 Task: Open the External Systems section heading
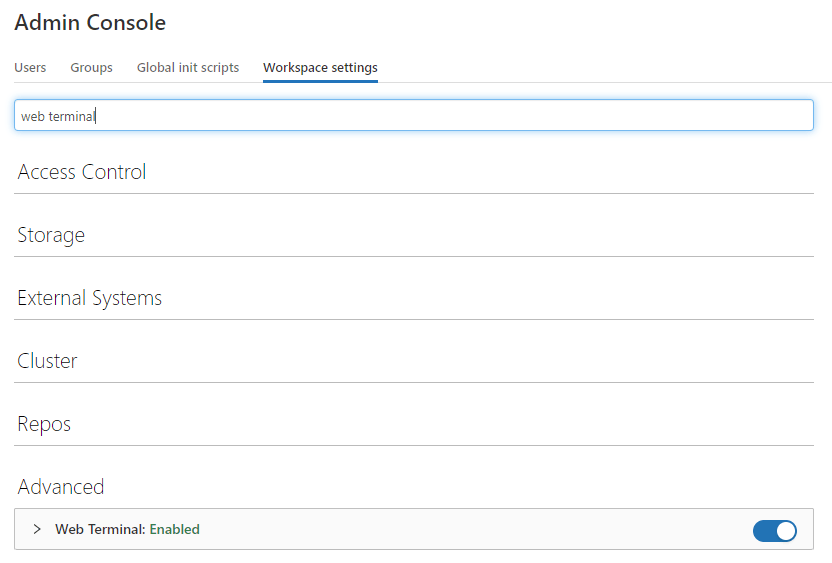[90, 298]
